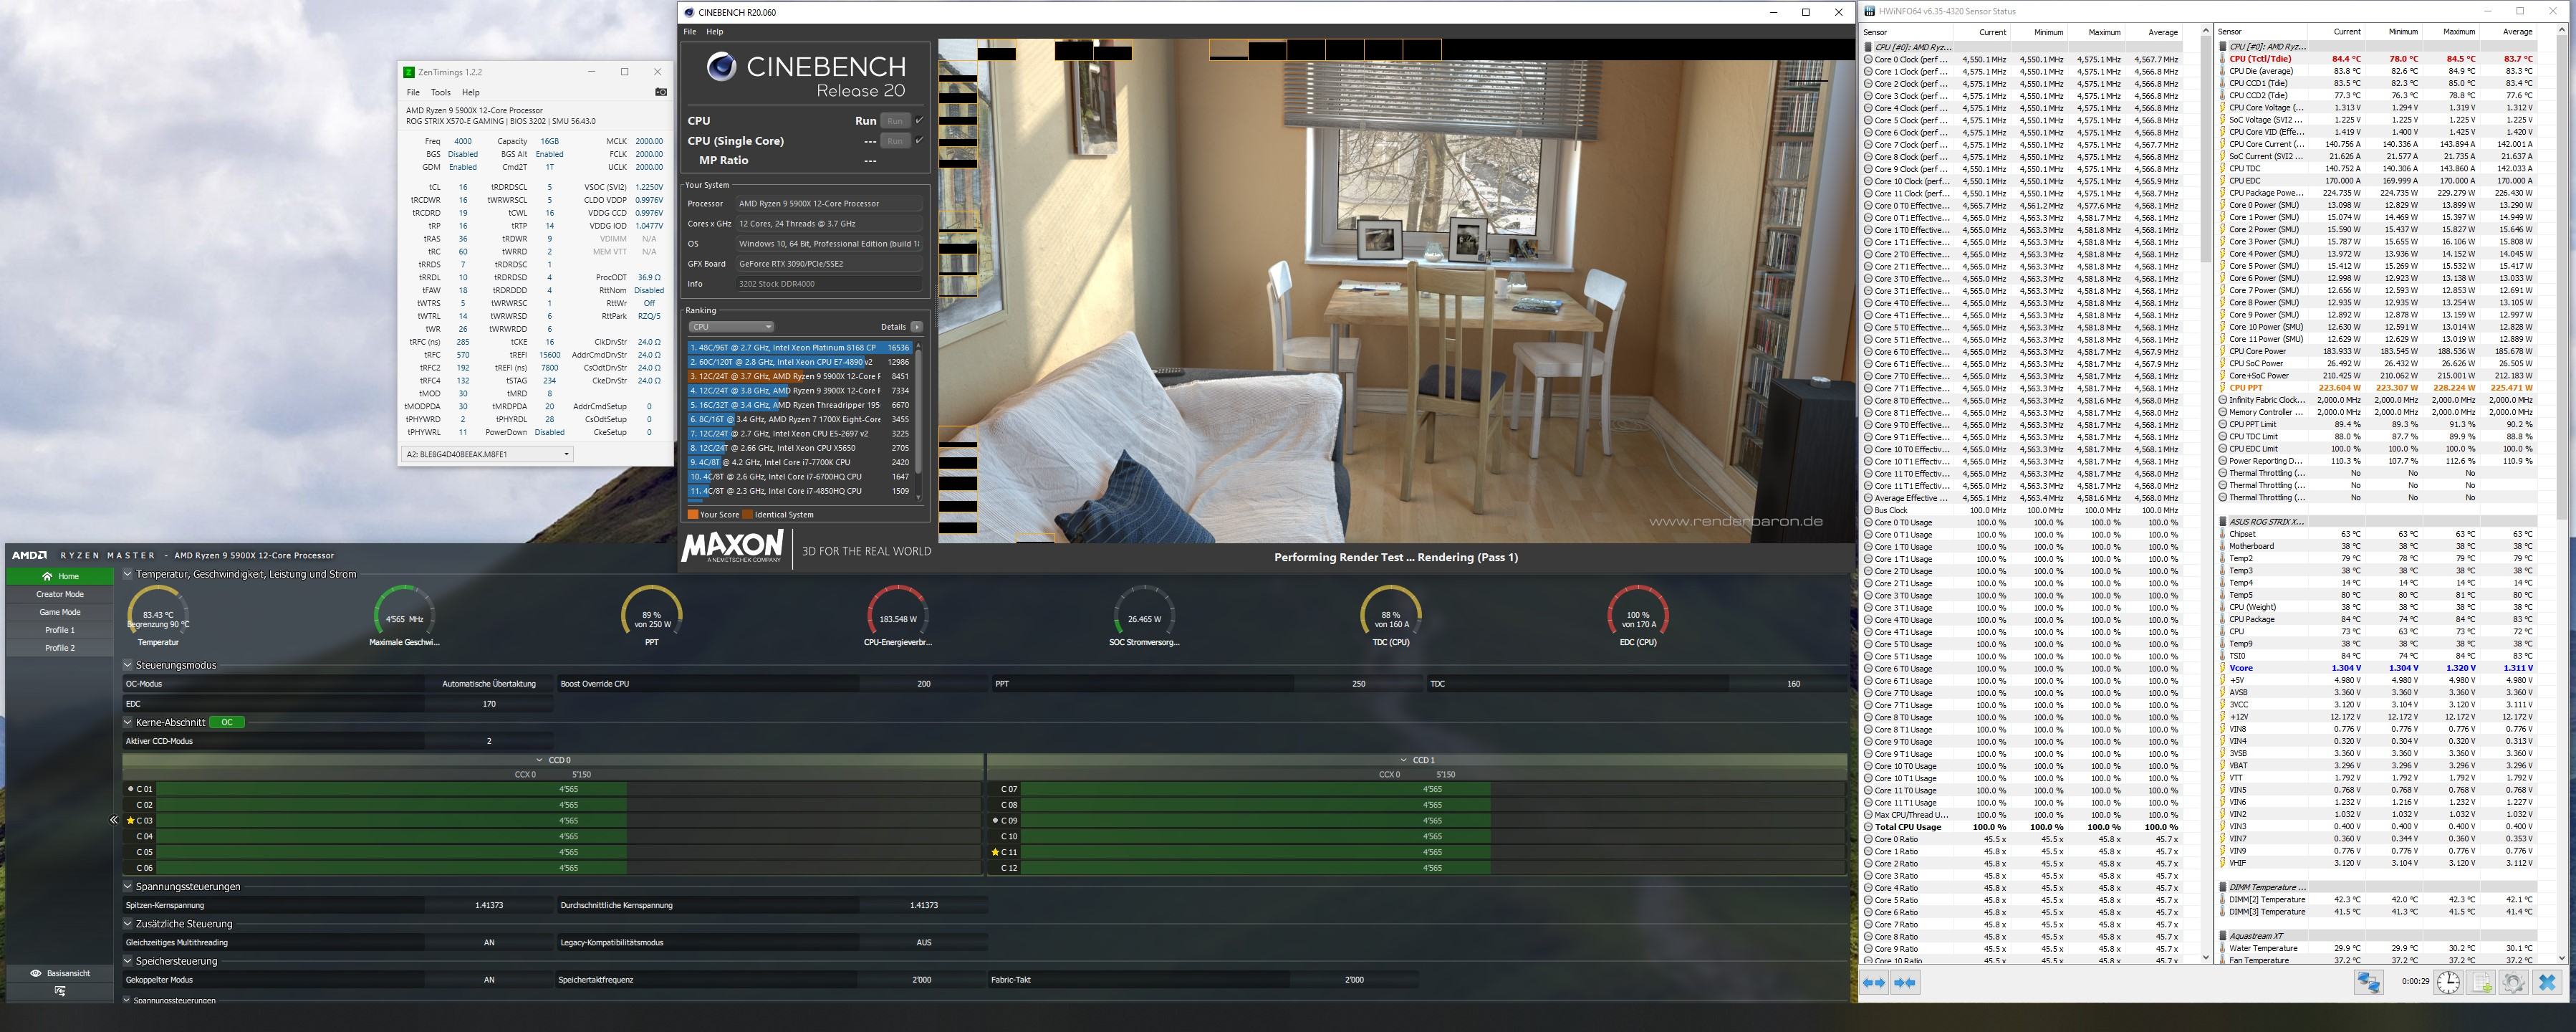Open Cinebench Ranking CPU dropdown
2576x1032 pixels.
(731, 327)
